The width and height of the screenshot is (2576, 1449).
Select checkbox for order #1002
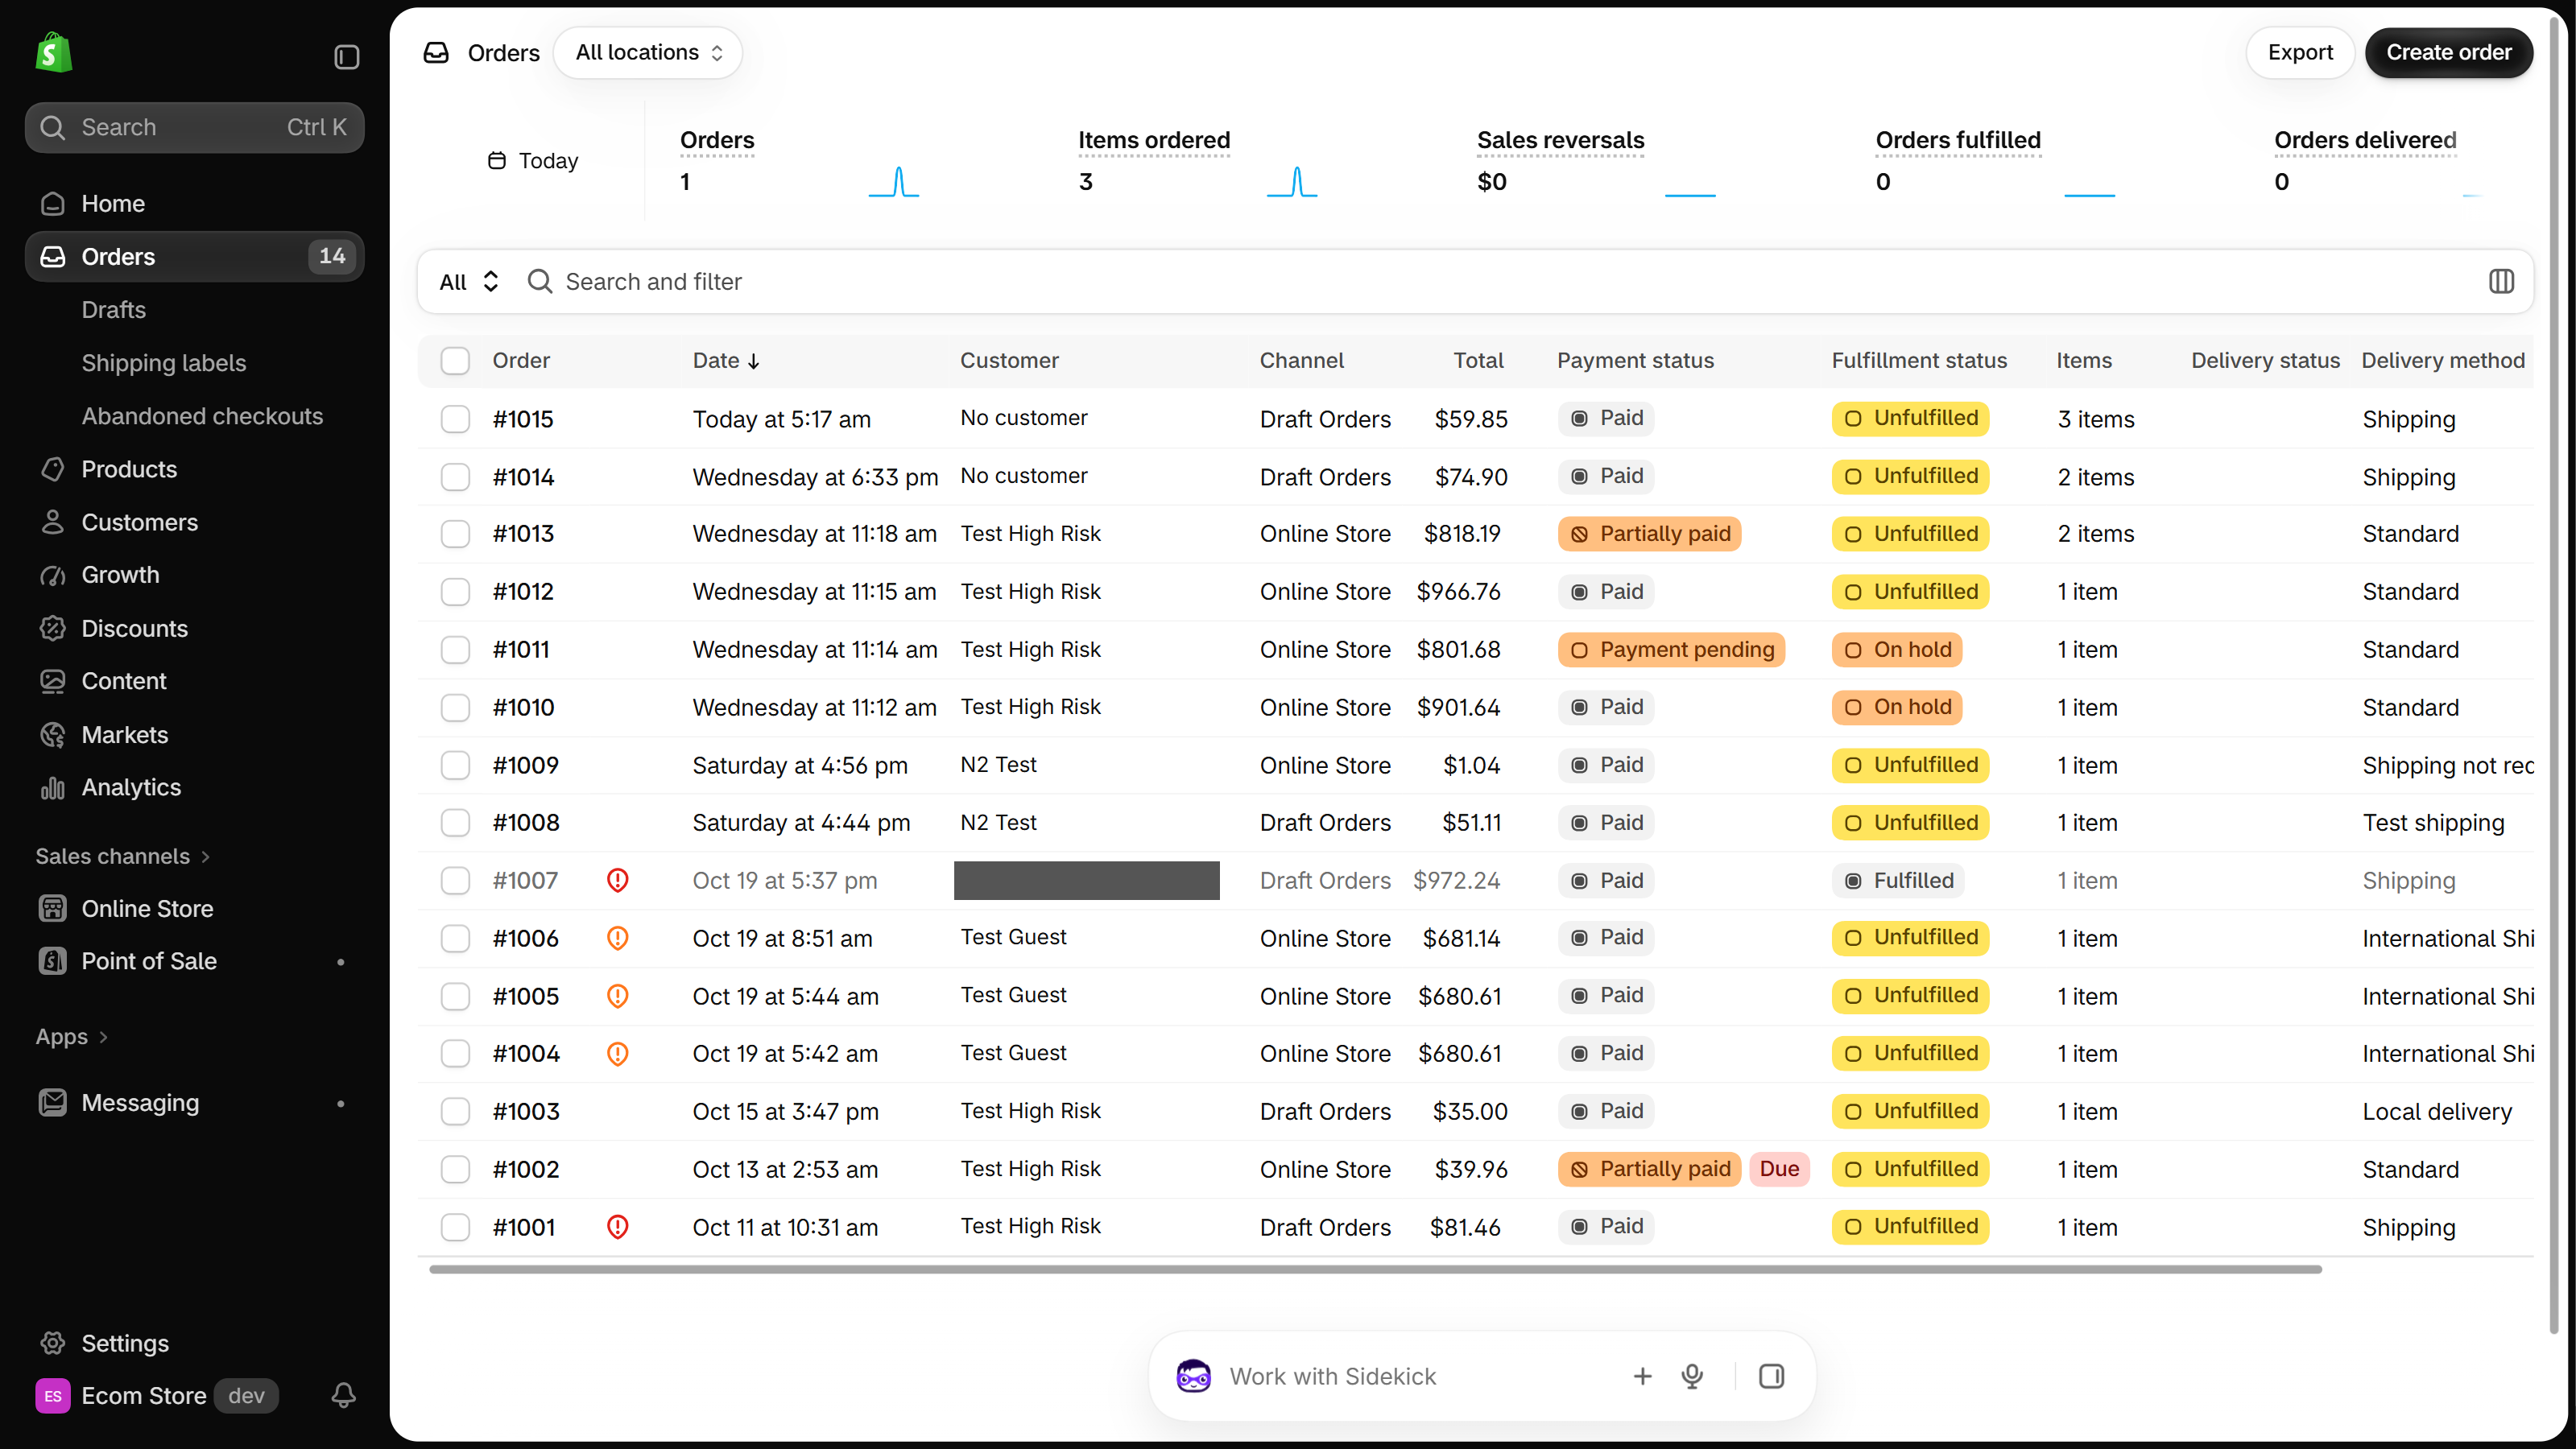(455, 1169)
